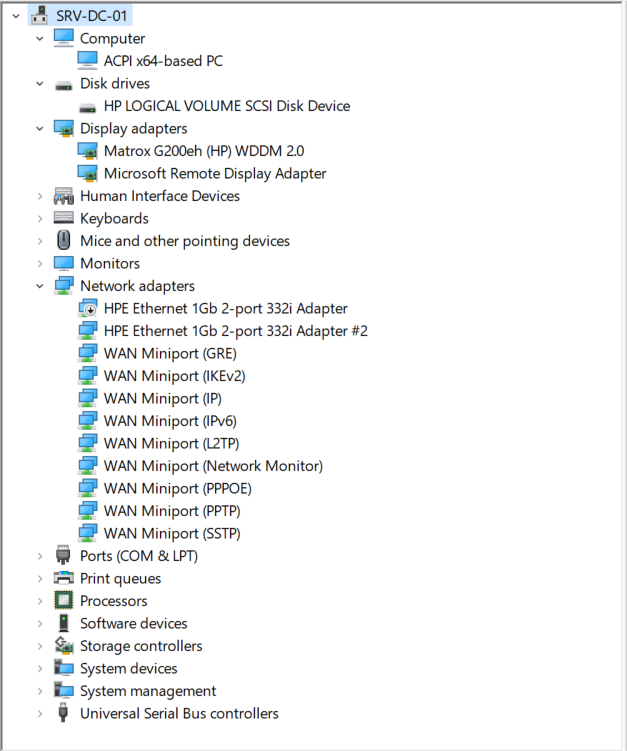
Task: Expand the System management category
Action: pos(40,691)
